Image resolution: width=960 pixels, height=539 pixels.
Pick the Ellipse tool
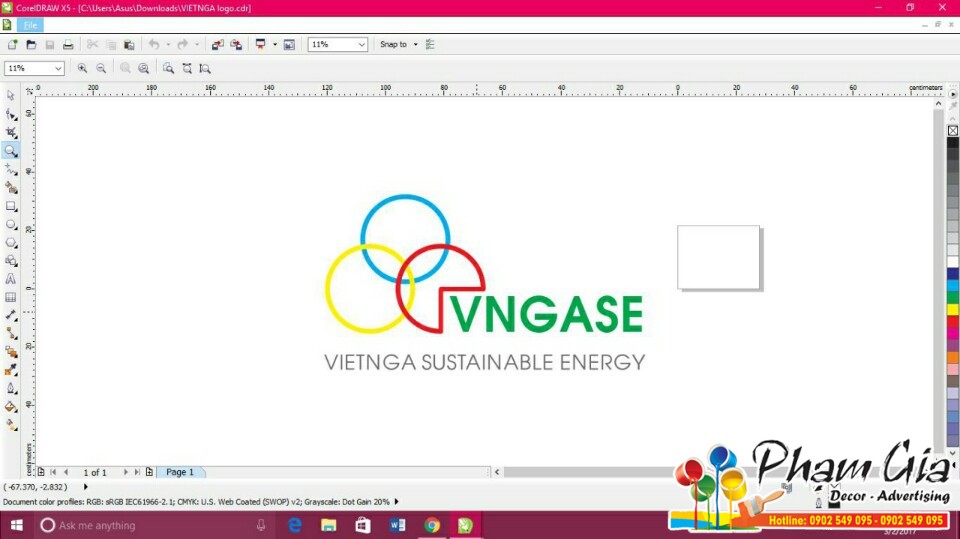(11, 224)
